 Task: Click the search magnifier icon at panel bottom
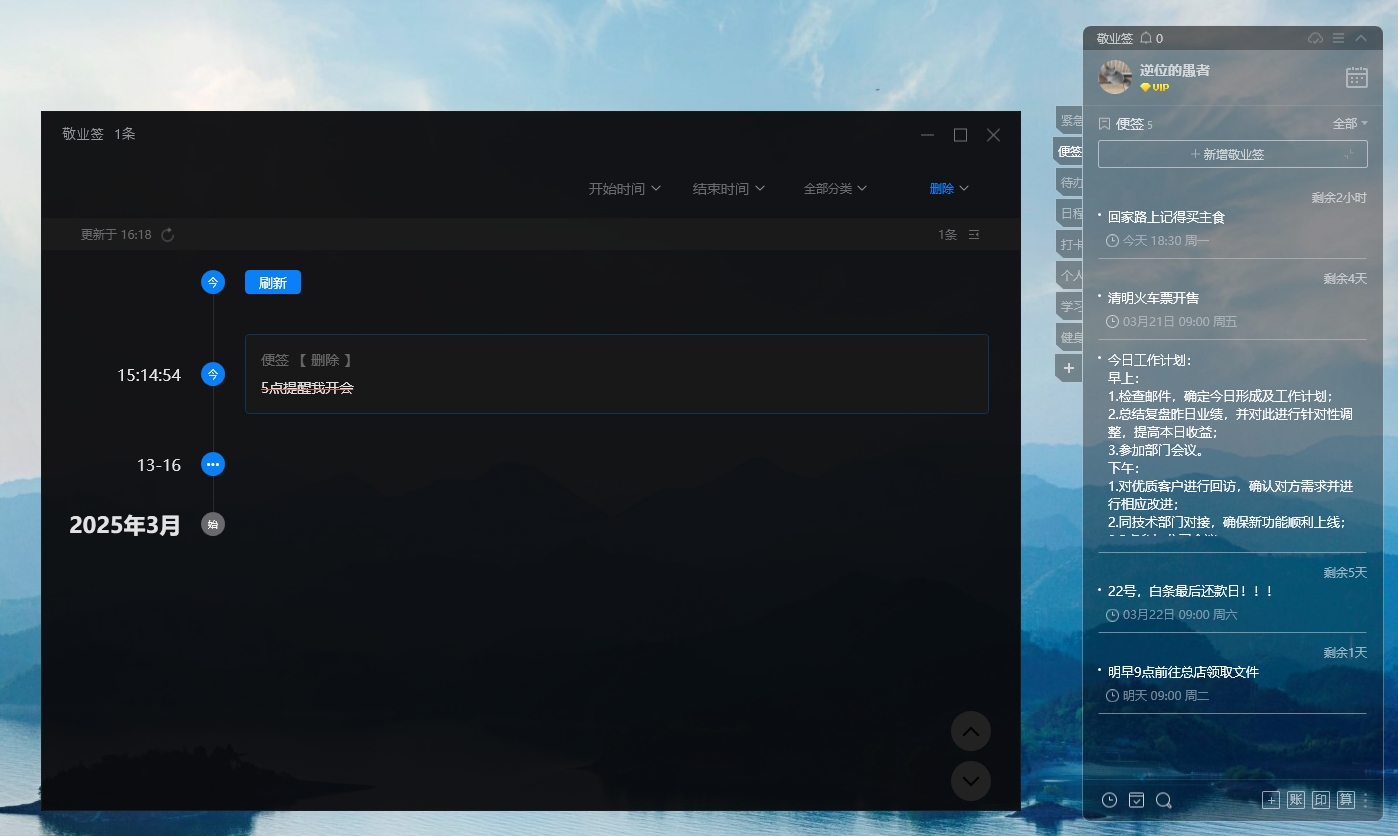pos(1163,800)
